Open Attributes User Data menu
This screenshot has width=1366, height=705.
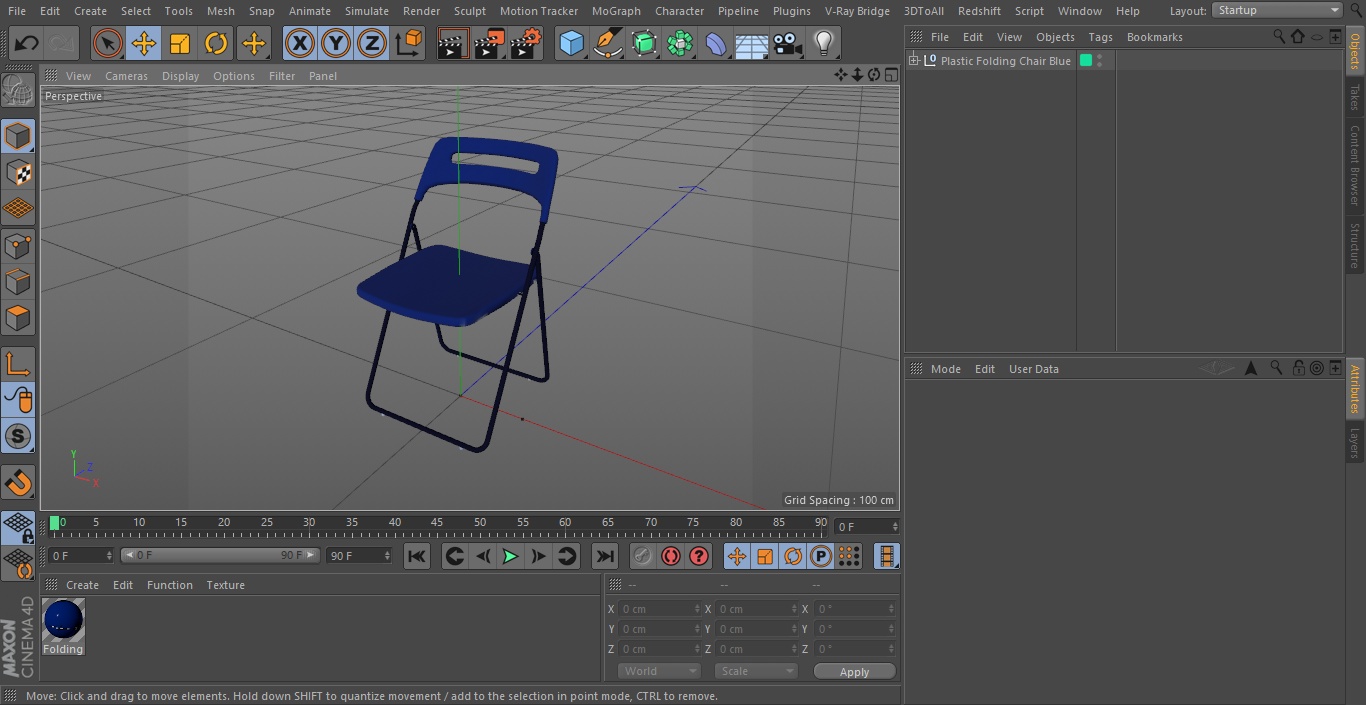(x=1033, y=369)
